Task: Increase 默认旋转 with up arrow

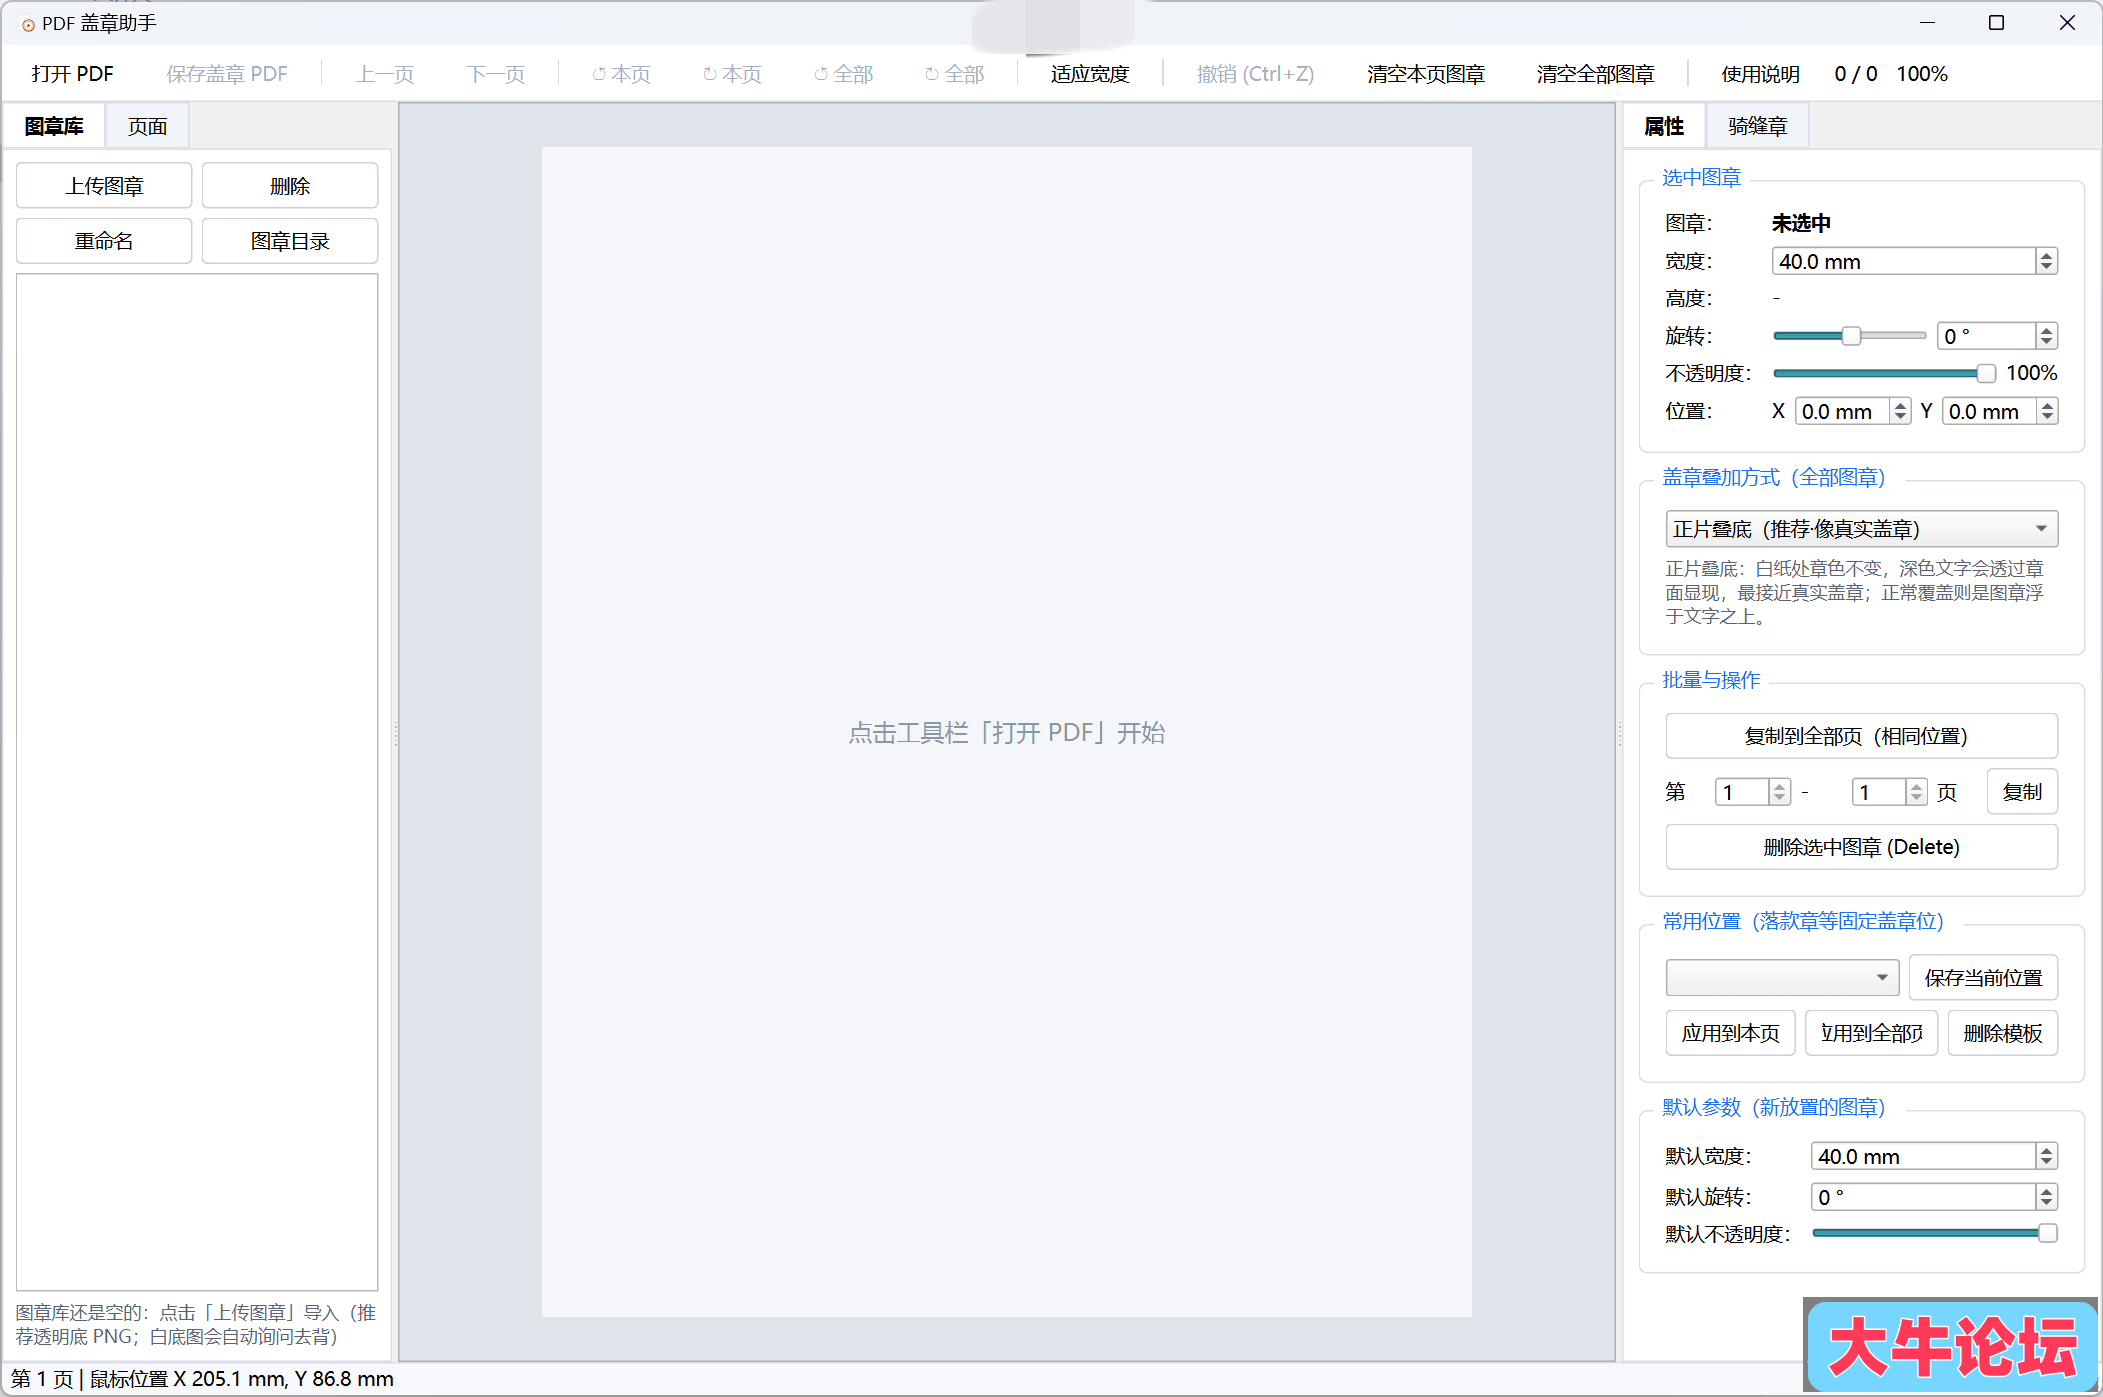Action: pos(2047,1191)
